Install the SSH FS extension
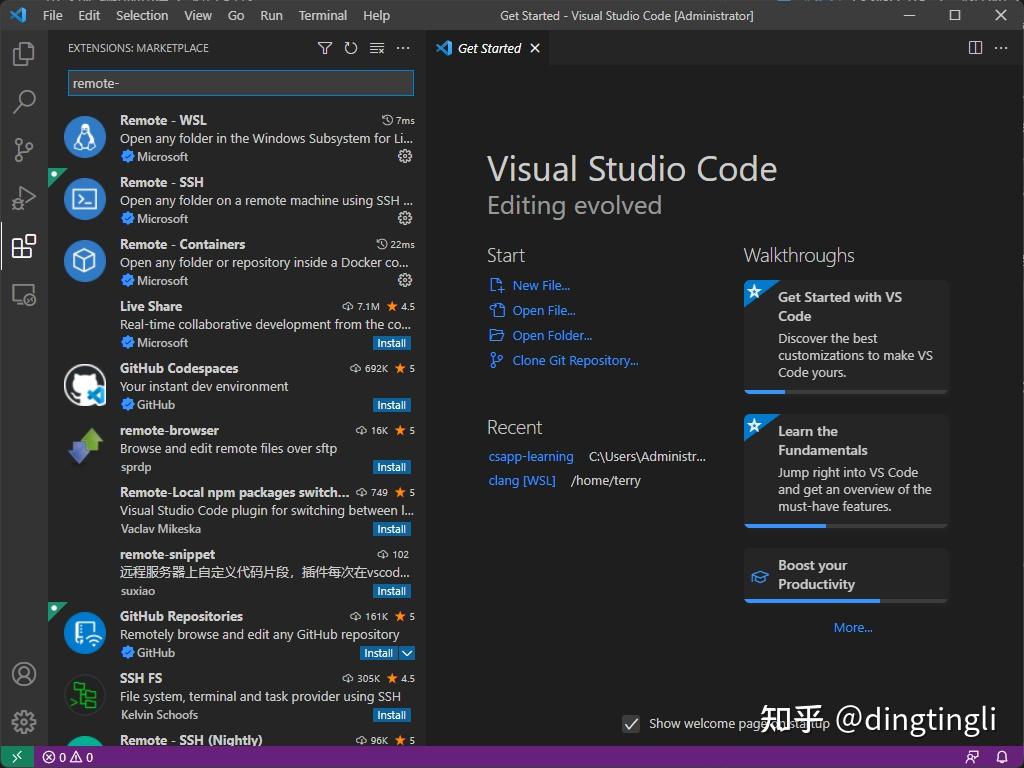Viewport: 1024px width, 768px height. (x=392, y=715)
